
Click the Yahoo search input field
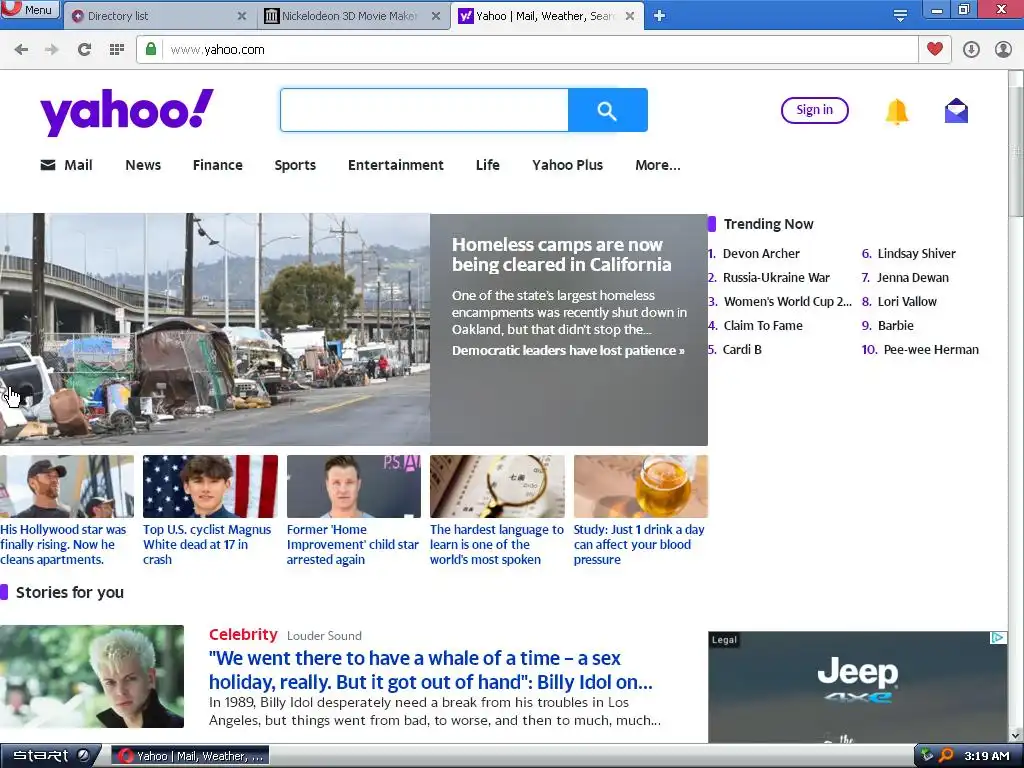tap(424, 110)
